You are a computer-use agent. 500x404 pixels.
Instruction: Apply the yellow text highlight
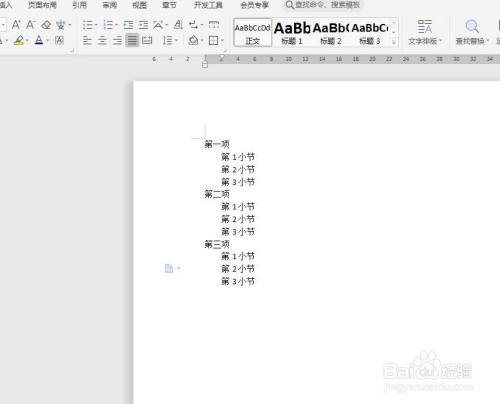[x=19, y=41]
